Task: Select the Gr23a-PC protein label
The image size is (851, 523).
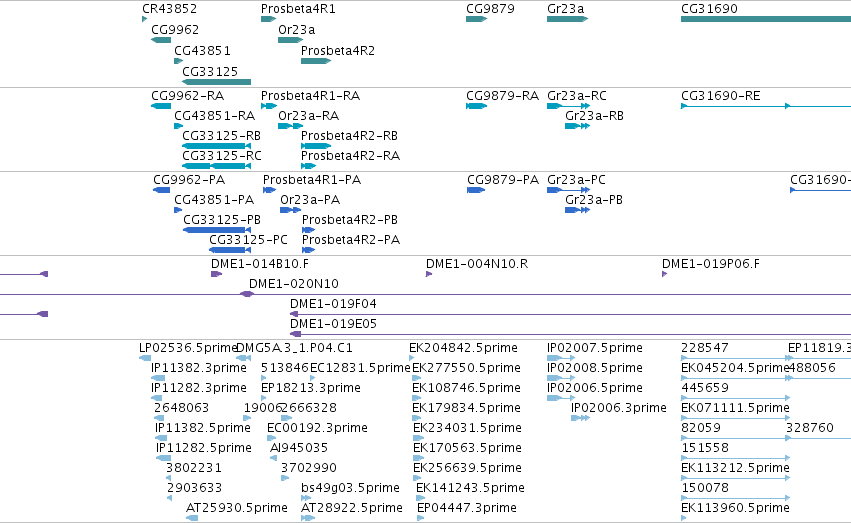Action: pyautogui.click(x=576, y=180)
